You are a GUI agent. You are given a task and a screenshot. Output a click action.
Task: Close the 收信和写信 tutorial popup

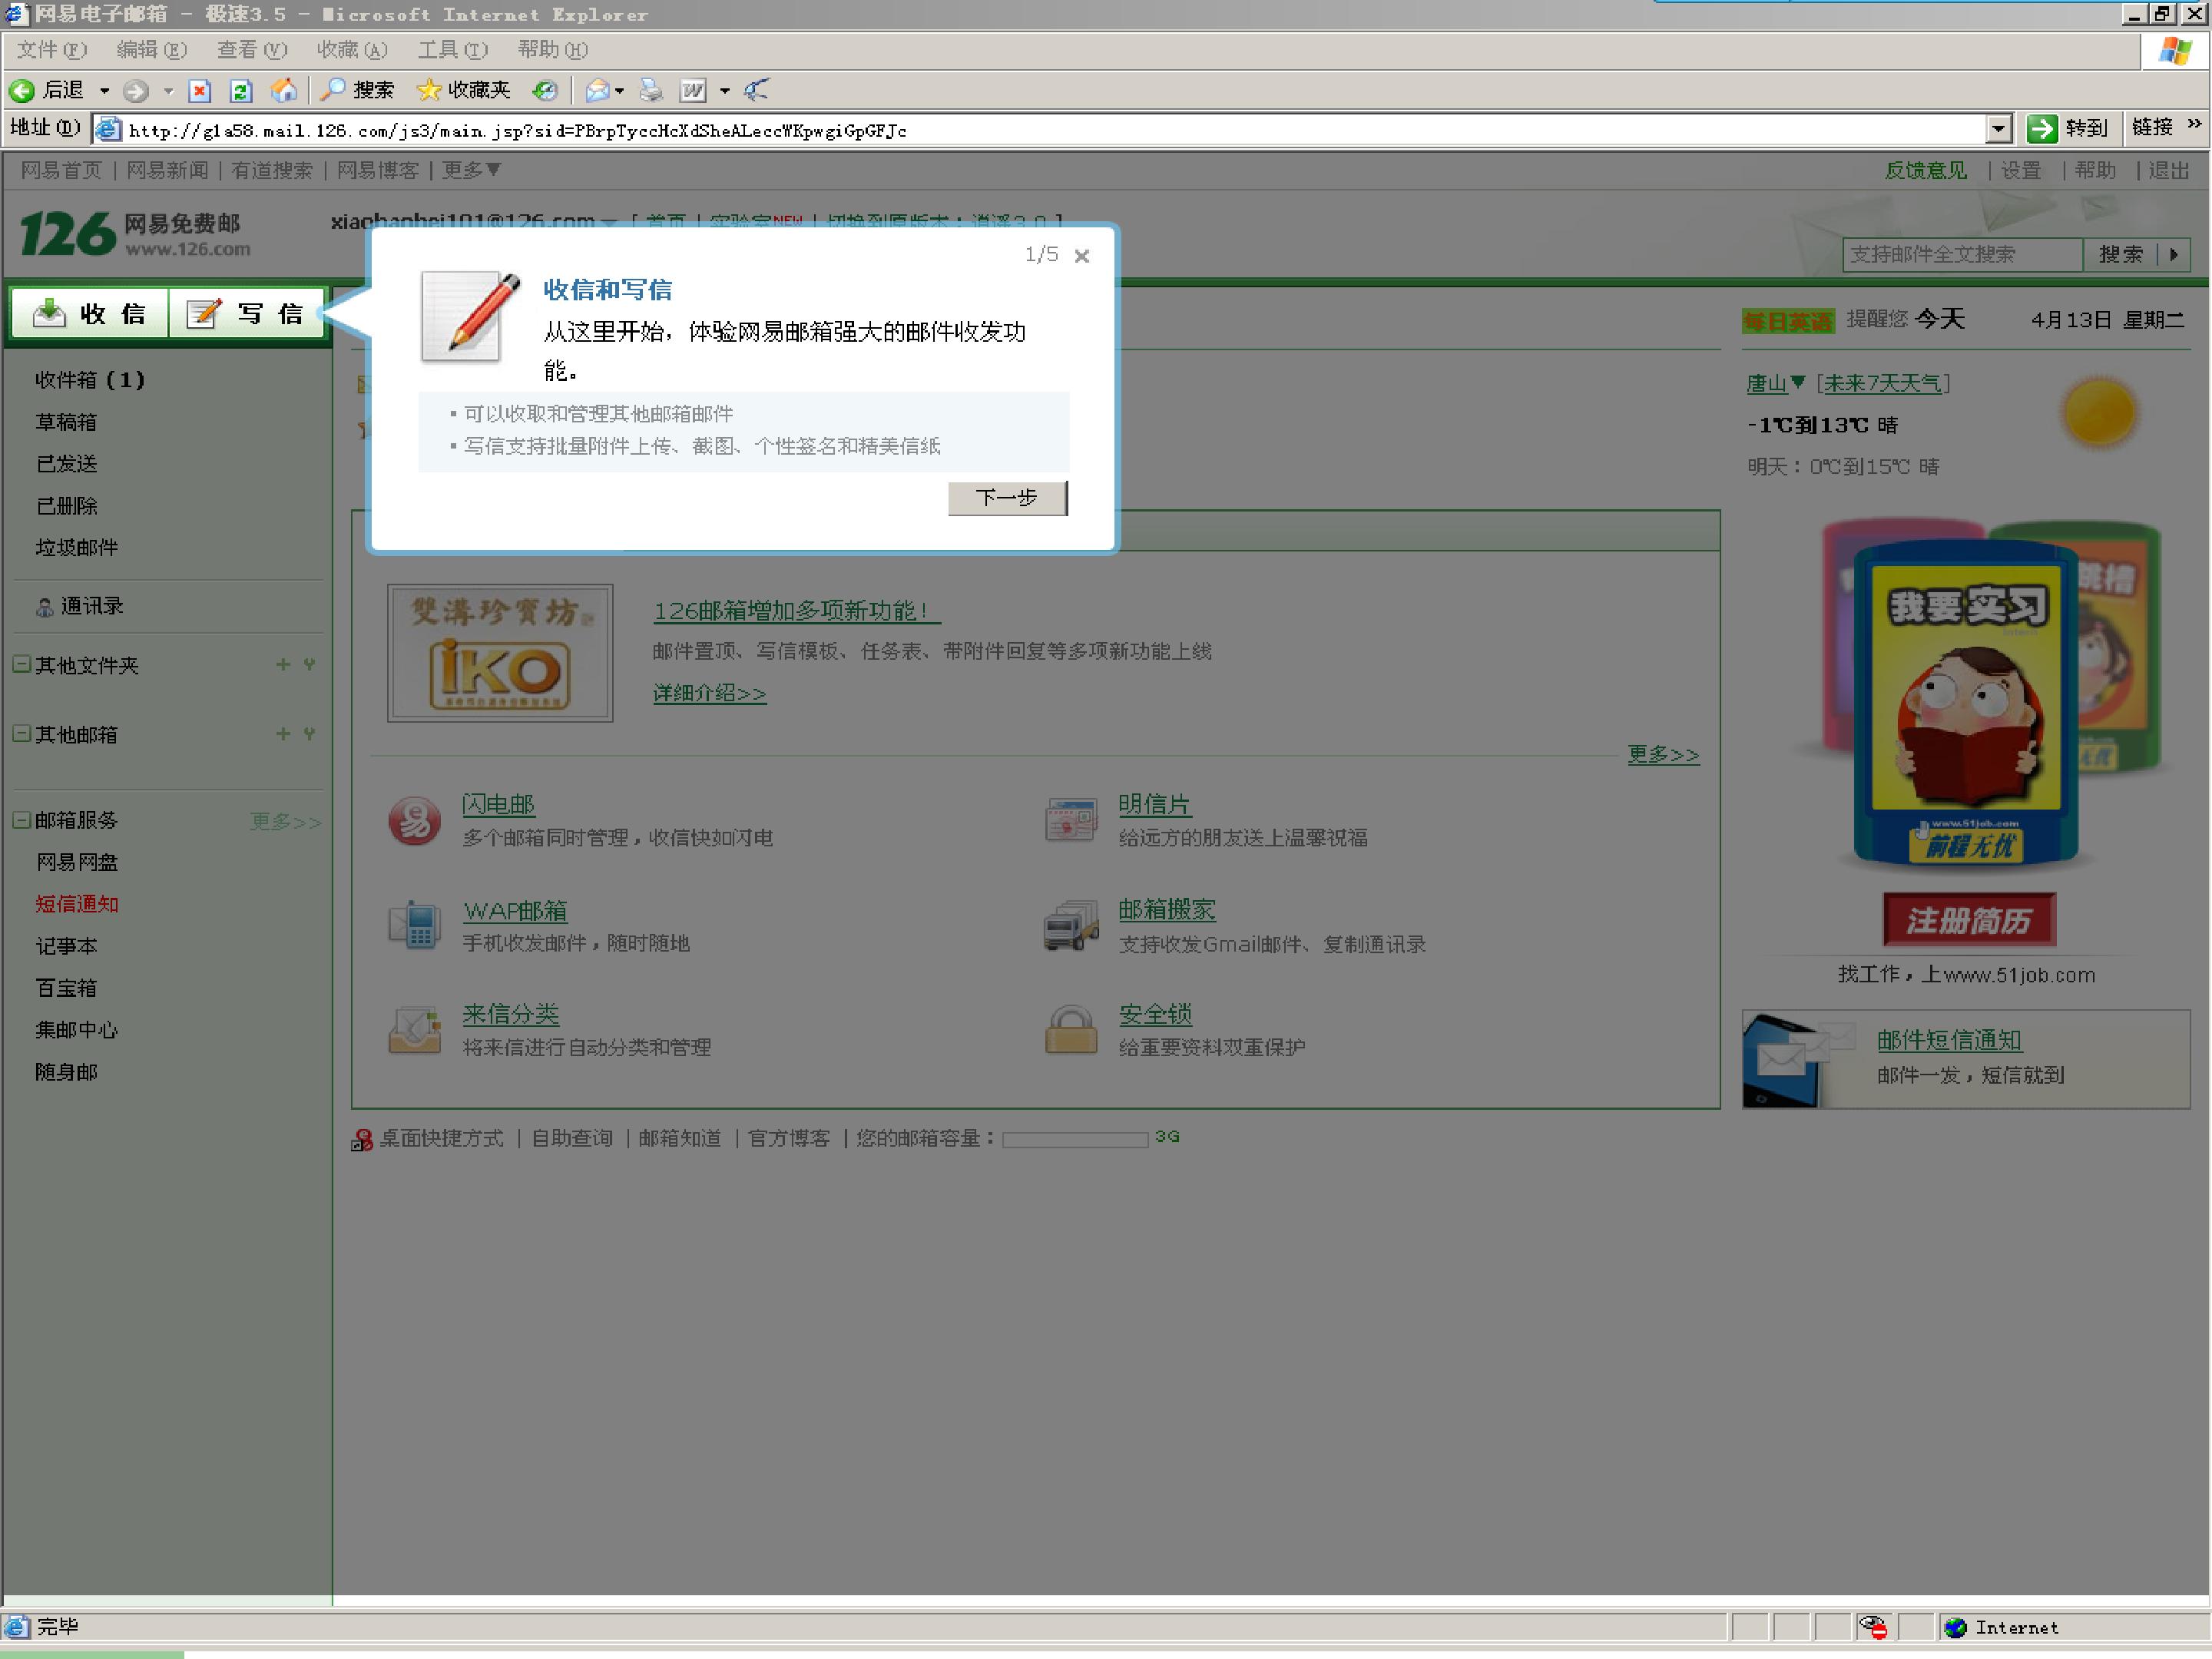coord(1081,256)
